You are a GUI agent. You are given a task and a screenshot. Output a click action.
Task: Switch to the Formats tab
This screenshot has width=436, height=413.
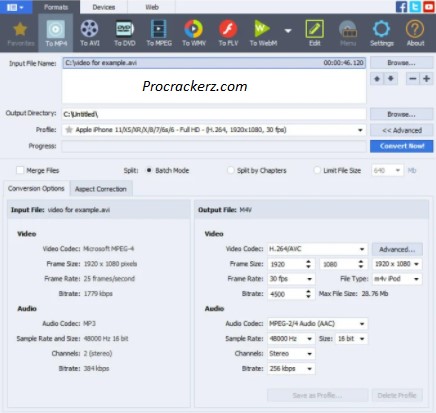point(56,7)
